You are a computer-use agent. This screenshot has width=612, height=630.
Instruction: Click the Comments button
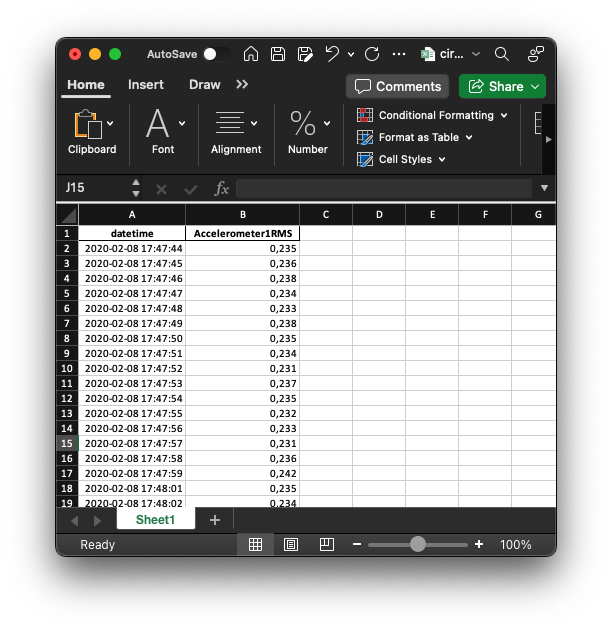[398, 86]
